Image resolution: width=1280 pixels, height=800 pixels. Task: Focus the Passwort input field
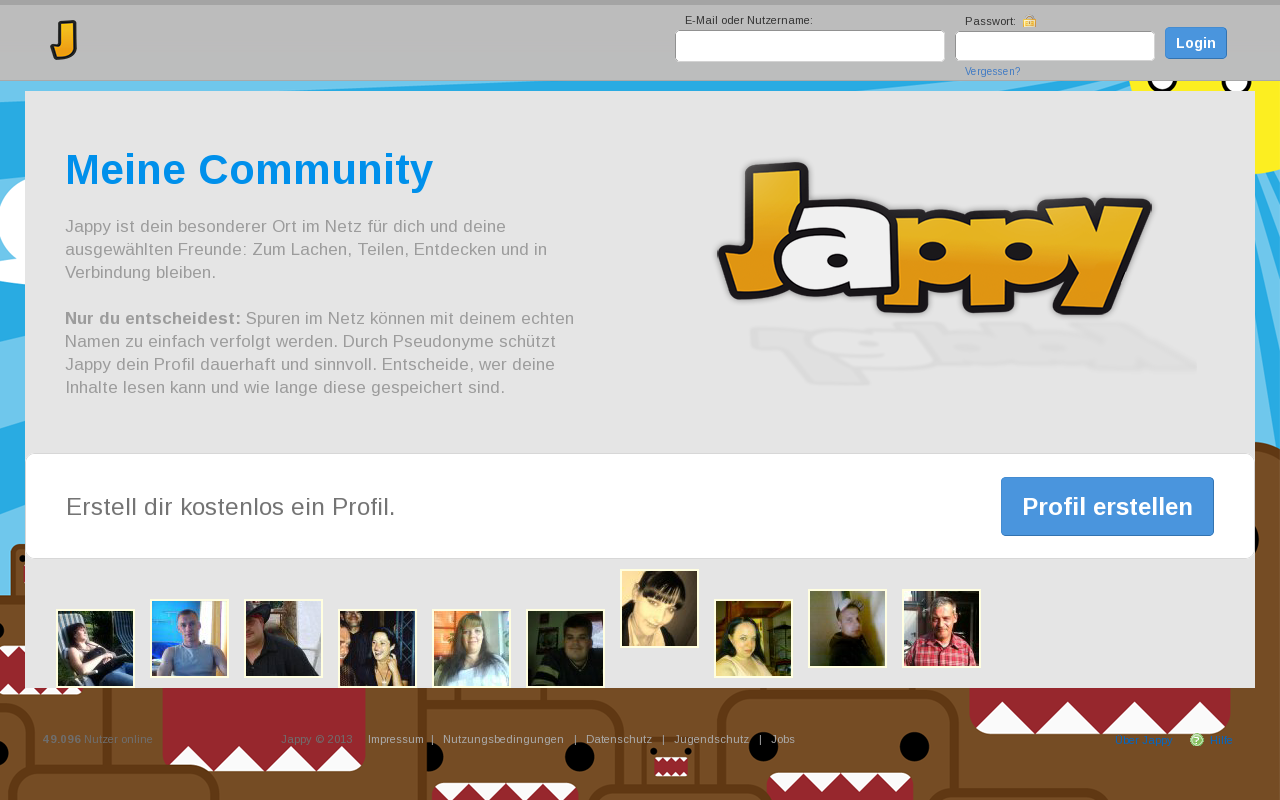pyautogui.click(x=1055, y=46)
